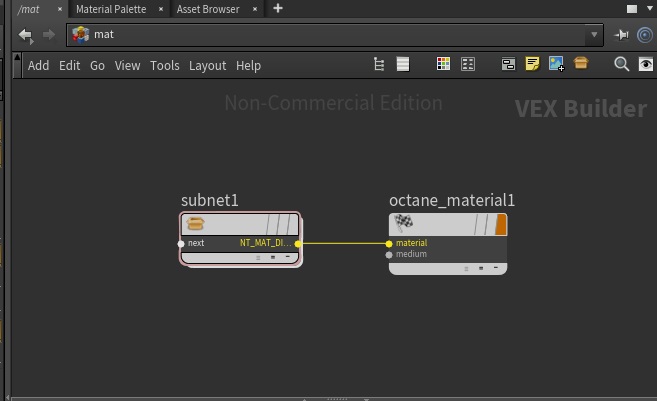Screen dimensions: 657x401
Task: Collapse octane_material1 node with minus button
Action: click(496, 268)
